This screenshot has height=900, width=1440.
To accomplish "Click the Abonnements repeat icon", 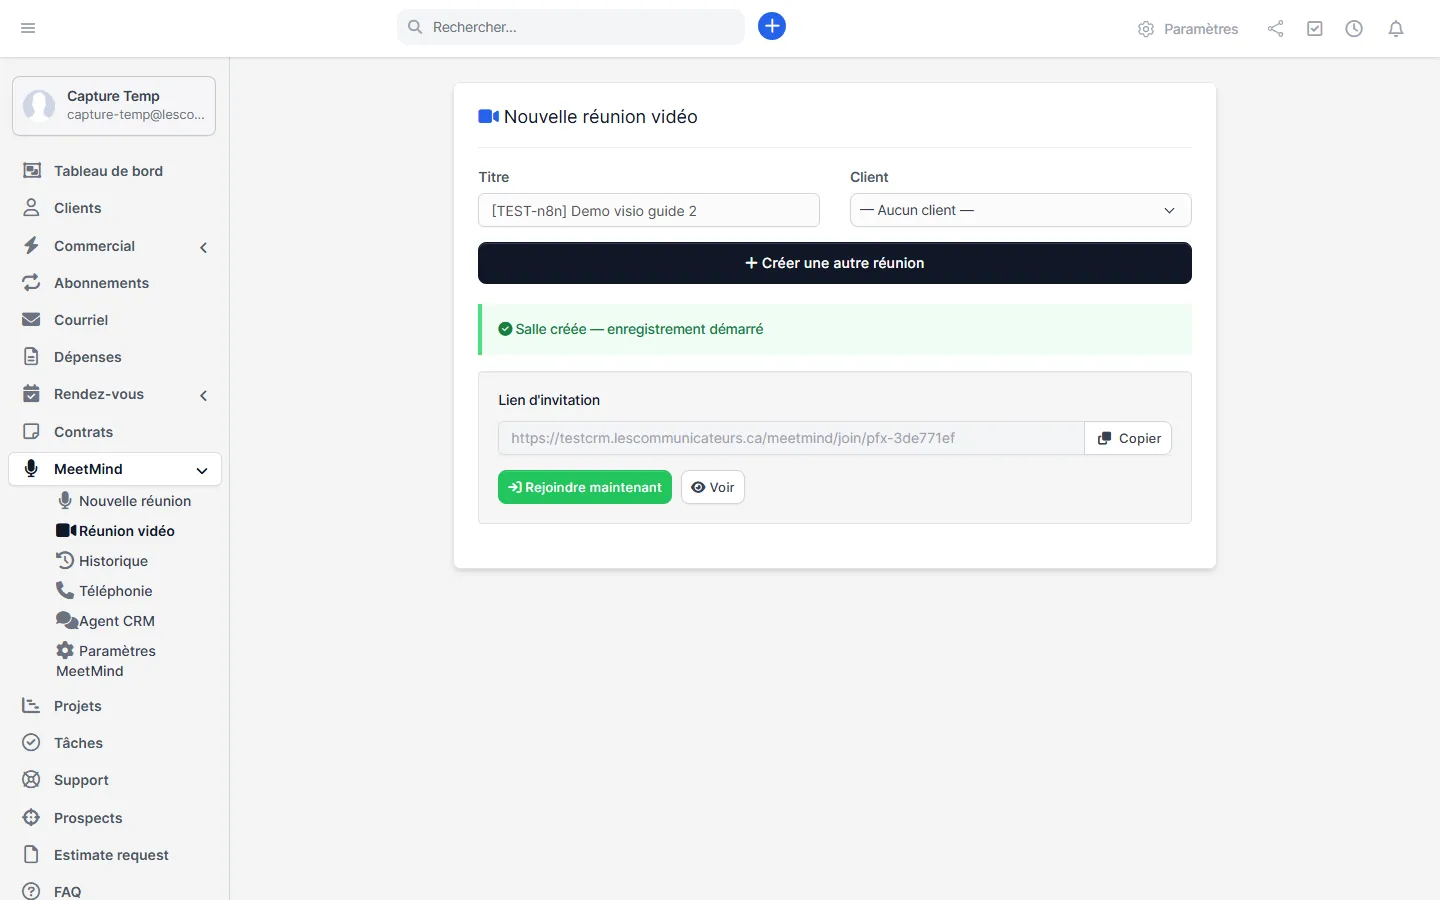I will click(x=32, y=283).
